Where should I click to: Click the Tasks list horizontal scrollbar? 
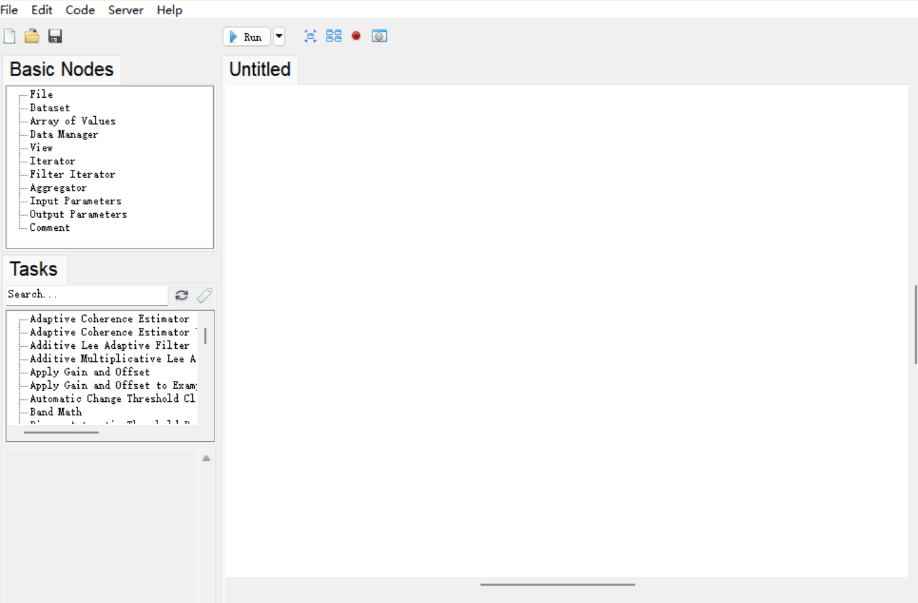[x=61, y=433]
